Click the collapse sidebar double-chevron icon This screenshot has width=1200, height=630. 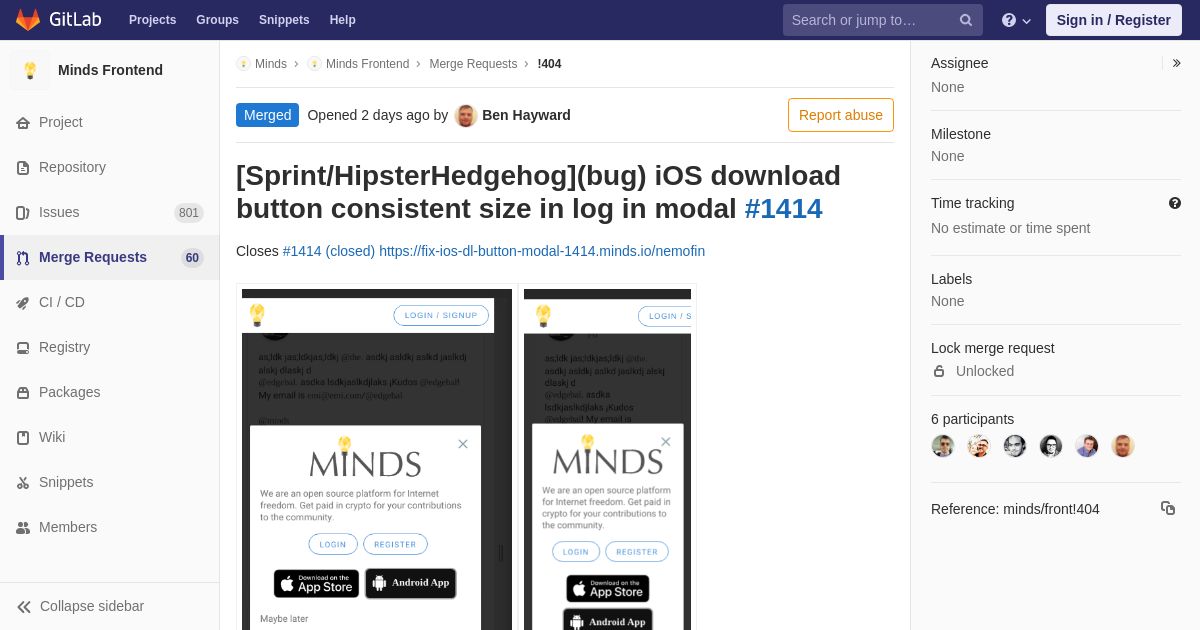pos(24,607)
